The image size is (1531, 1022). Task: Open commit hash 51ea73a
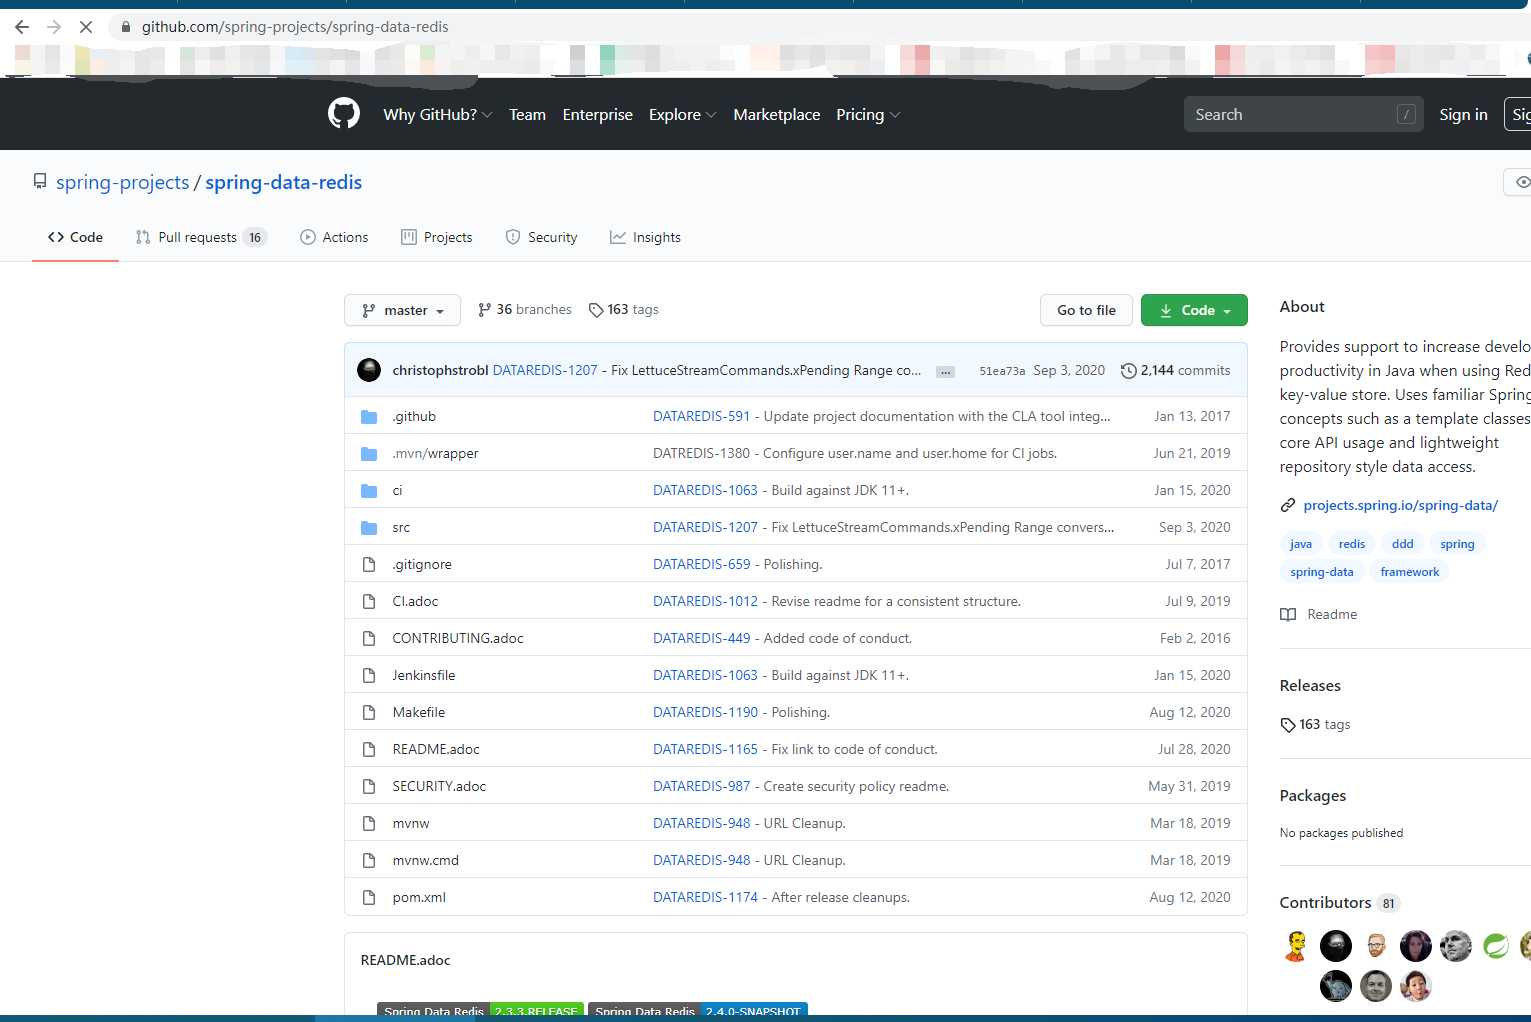[x=1002, y=371]
